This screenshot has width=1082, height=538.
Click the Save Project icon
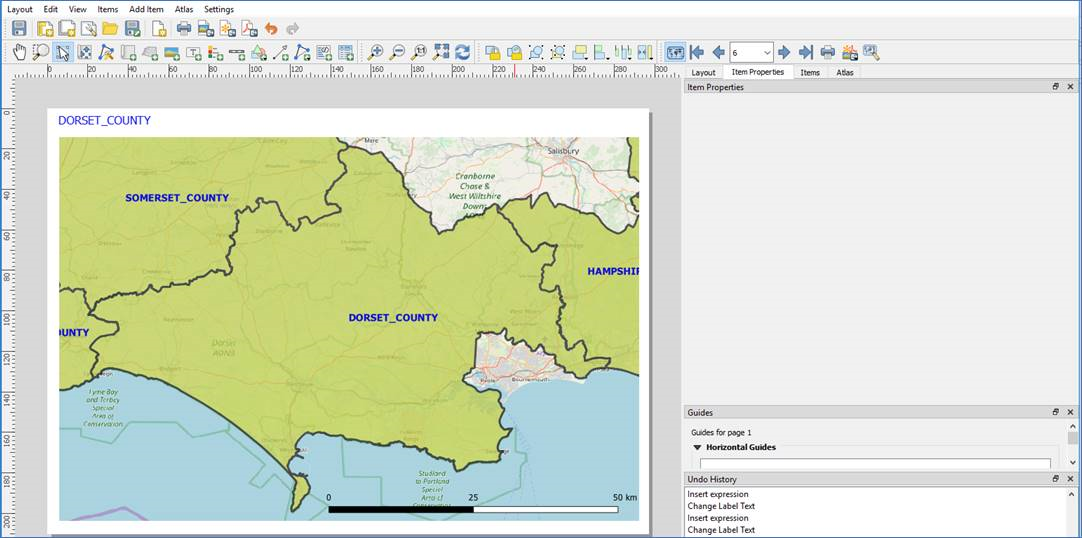(x=19, y=28)
